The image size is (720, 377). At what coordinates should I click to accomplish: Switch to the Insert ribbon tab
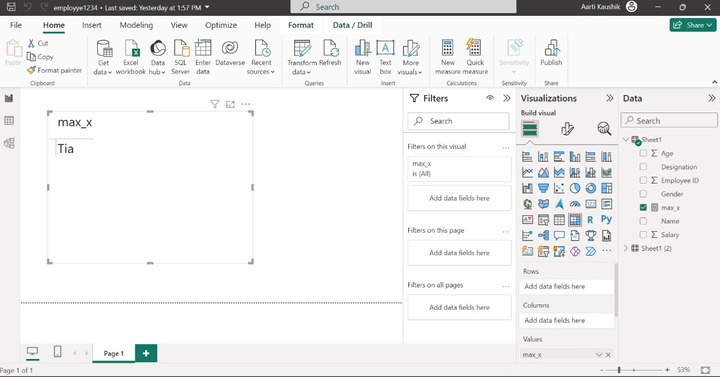point(92,25)
